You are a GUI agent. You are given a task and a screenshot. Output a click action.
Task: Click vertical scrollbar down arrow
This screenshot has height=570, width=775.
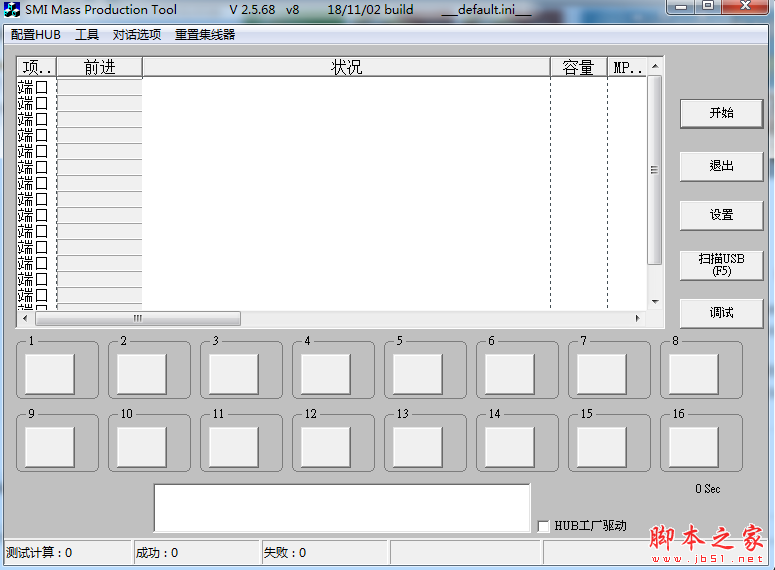655,302
